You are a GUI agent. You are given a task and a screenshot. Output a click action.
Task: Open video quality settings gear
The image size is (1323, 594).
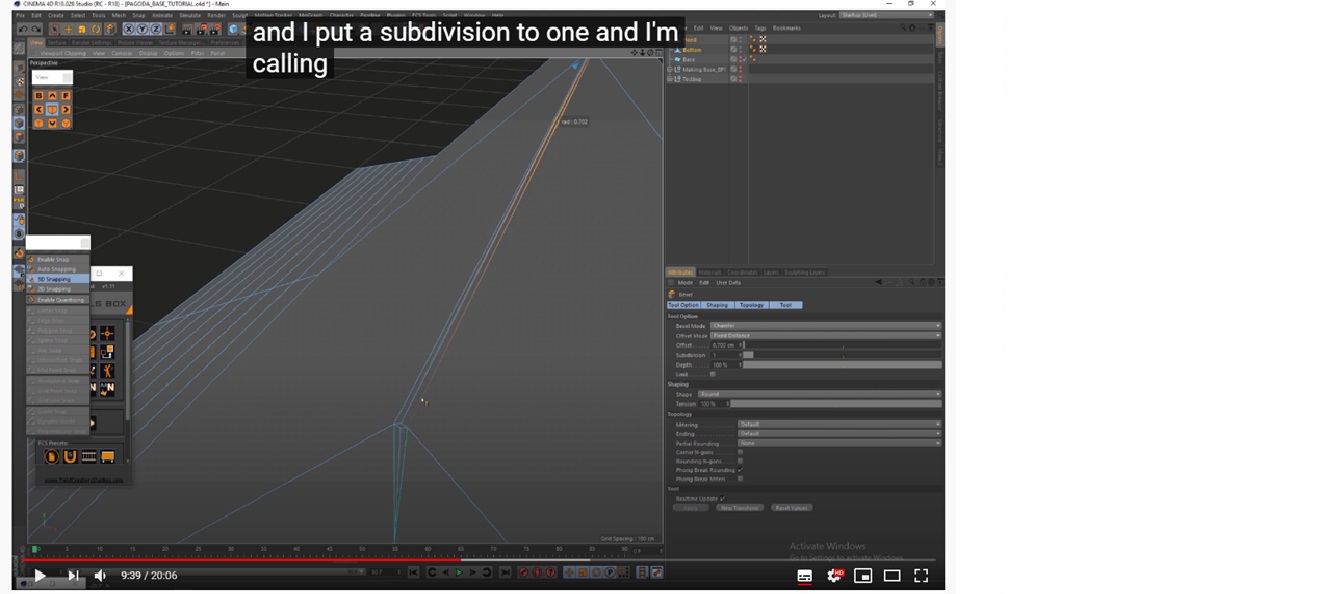click(834, 576)
